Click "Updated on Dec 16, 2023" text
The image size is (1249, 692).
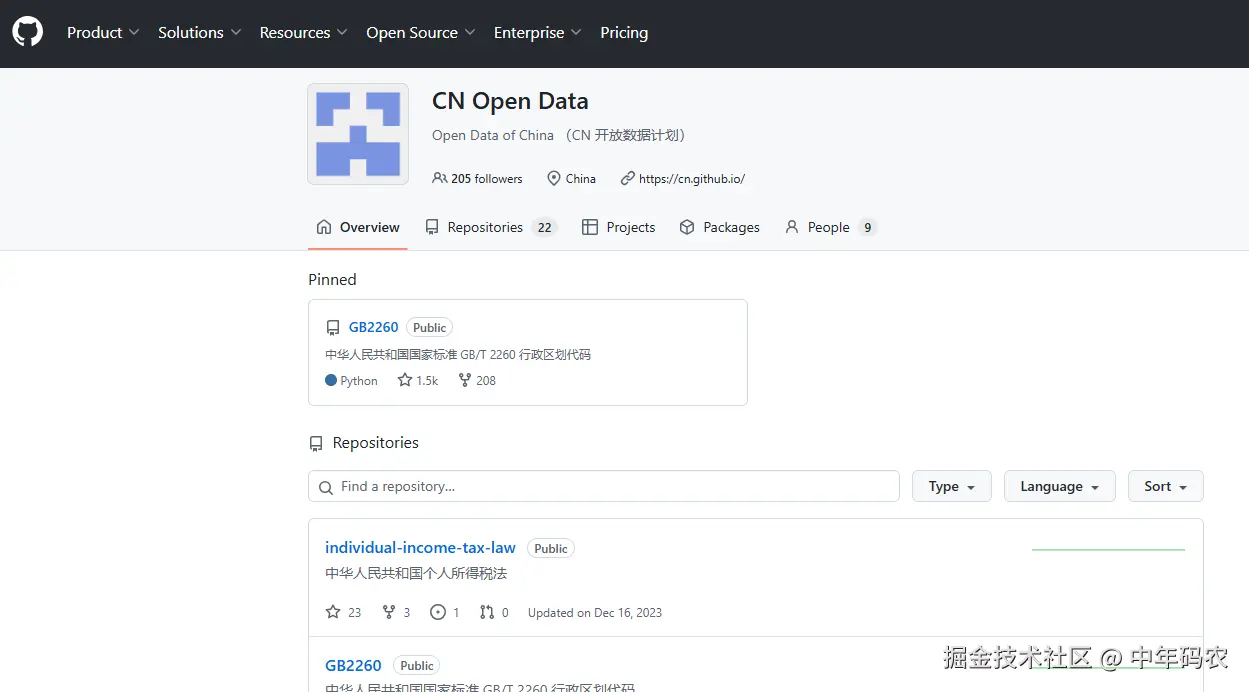point(595,612)
